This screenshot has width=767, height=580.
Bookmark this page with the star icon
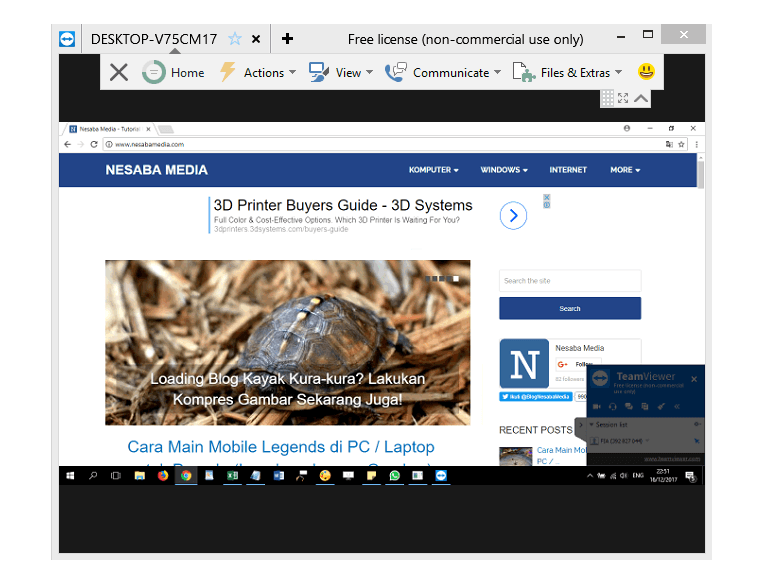(681, 144)
